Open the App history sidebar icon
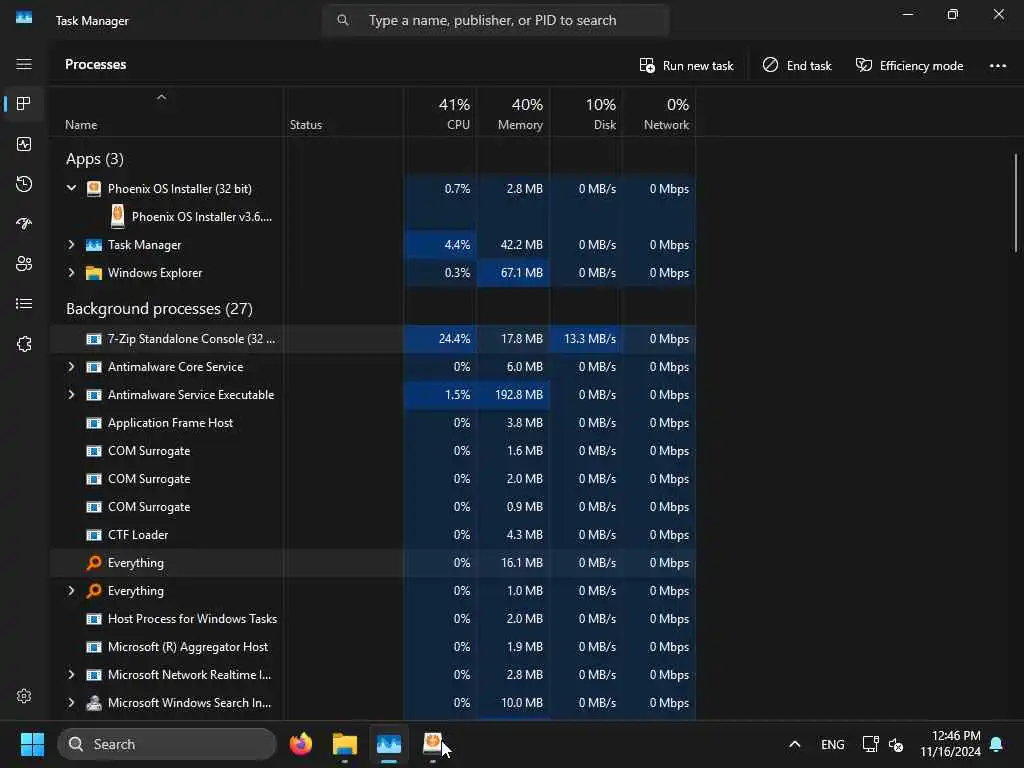The image size is (1024, 768). (24, 184)
